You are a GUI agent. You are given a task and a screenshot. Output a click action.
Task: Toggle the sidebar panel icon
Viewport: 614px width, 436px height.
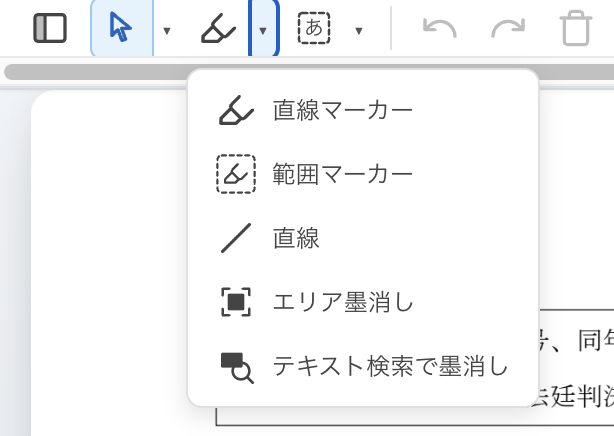click(x=50, y=28)
